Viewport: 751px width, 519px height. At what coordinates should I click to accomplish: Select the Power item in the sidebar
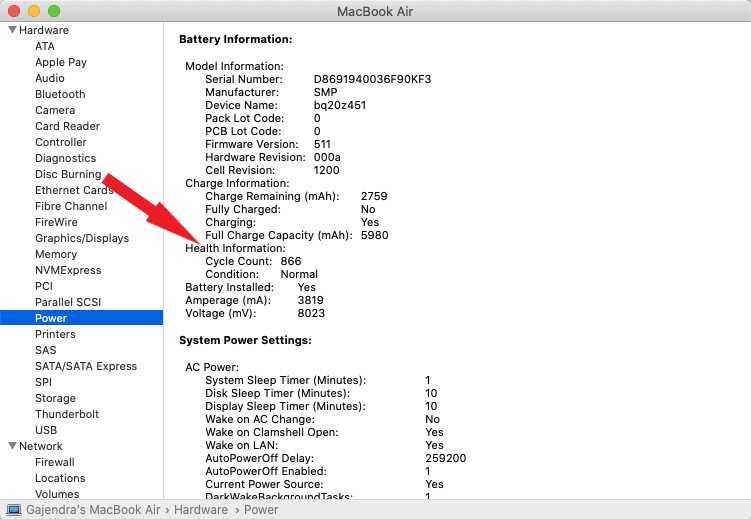click(51, 318)
